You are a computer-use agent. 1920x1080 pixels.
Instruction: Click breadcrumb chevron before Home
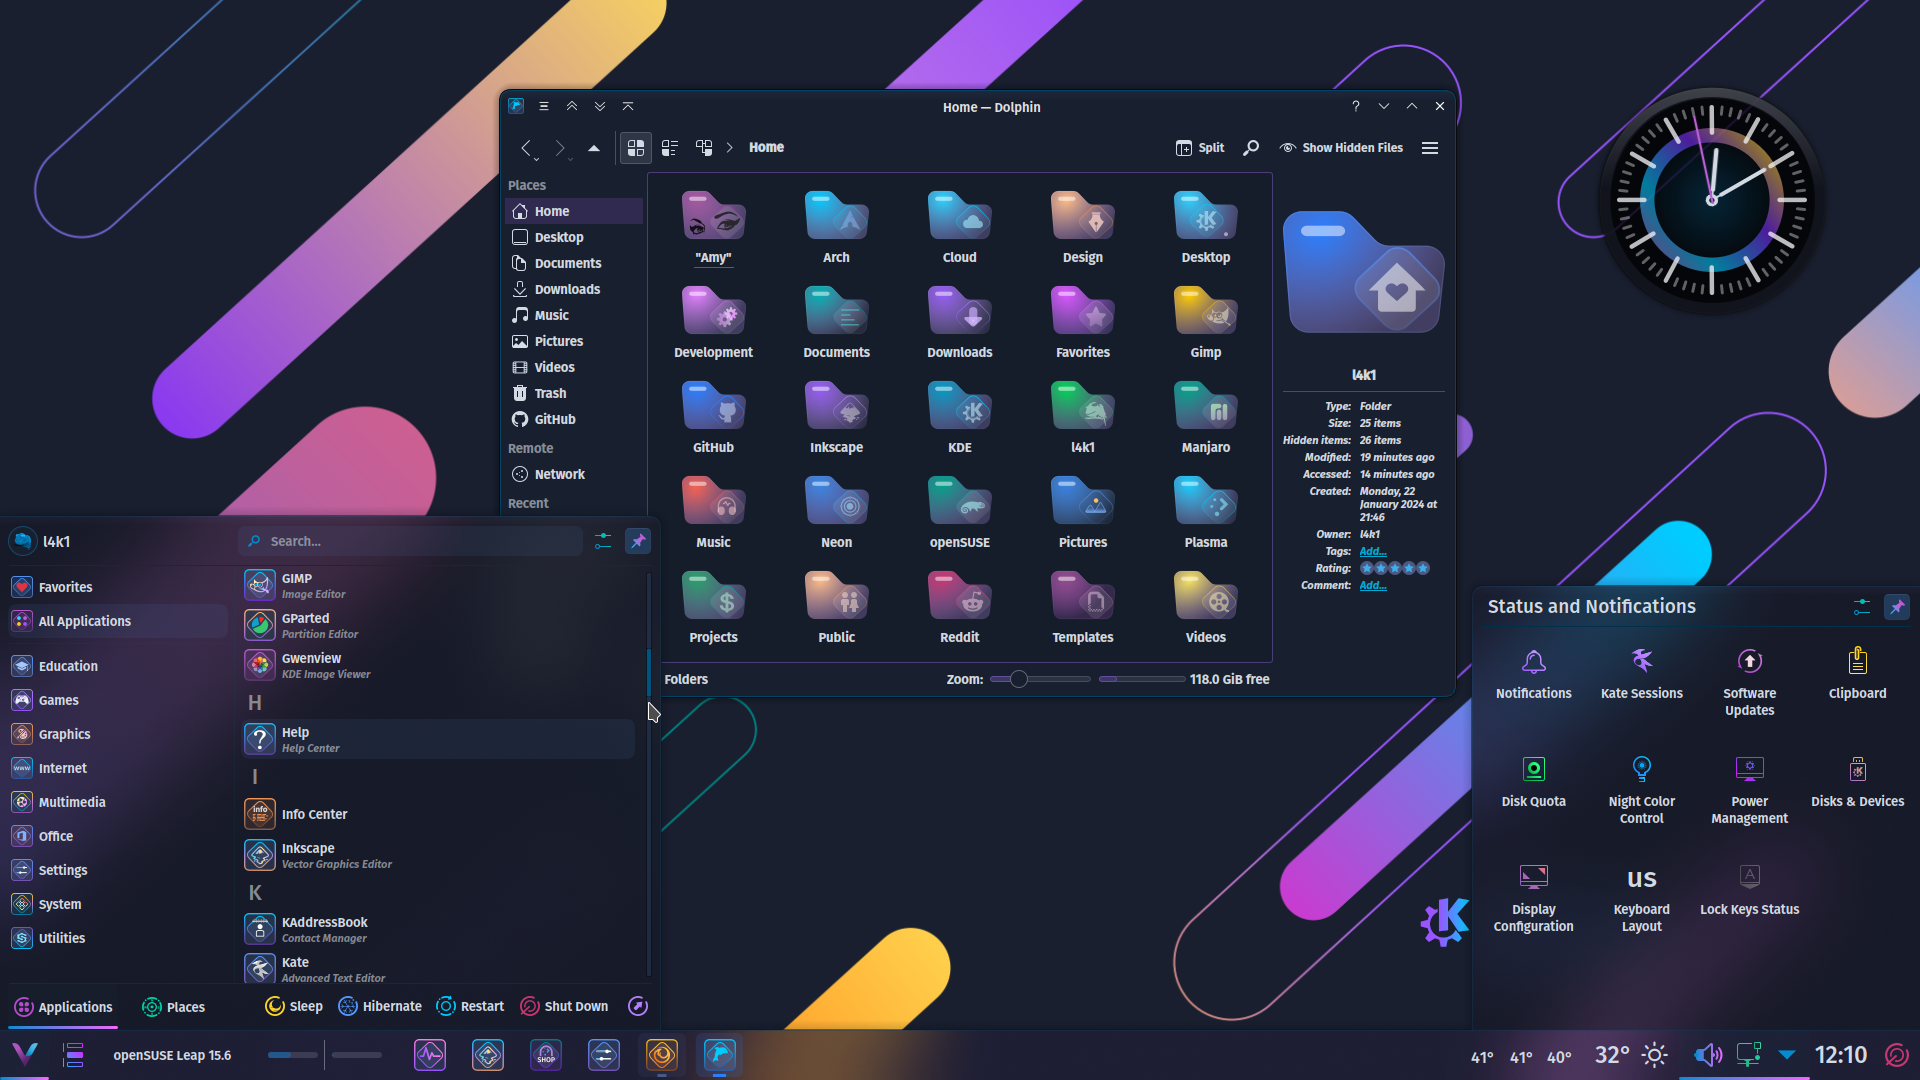click(x=730, y=148)
